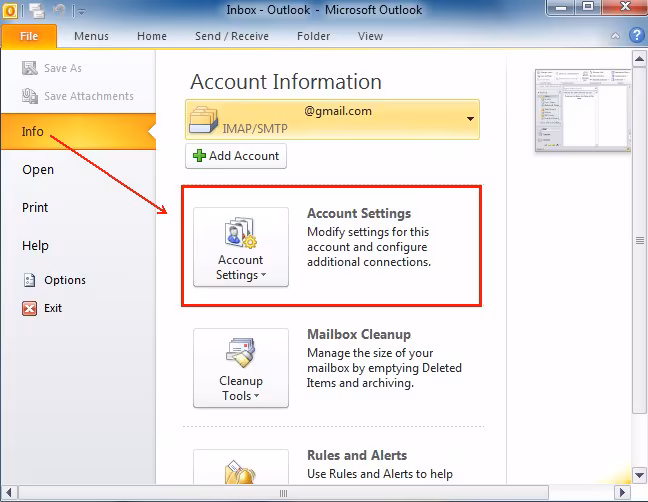Click the Options icon
This screenshot has height=502, width=648.
29,280
